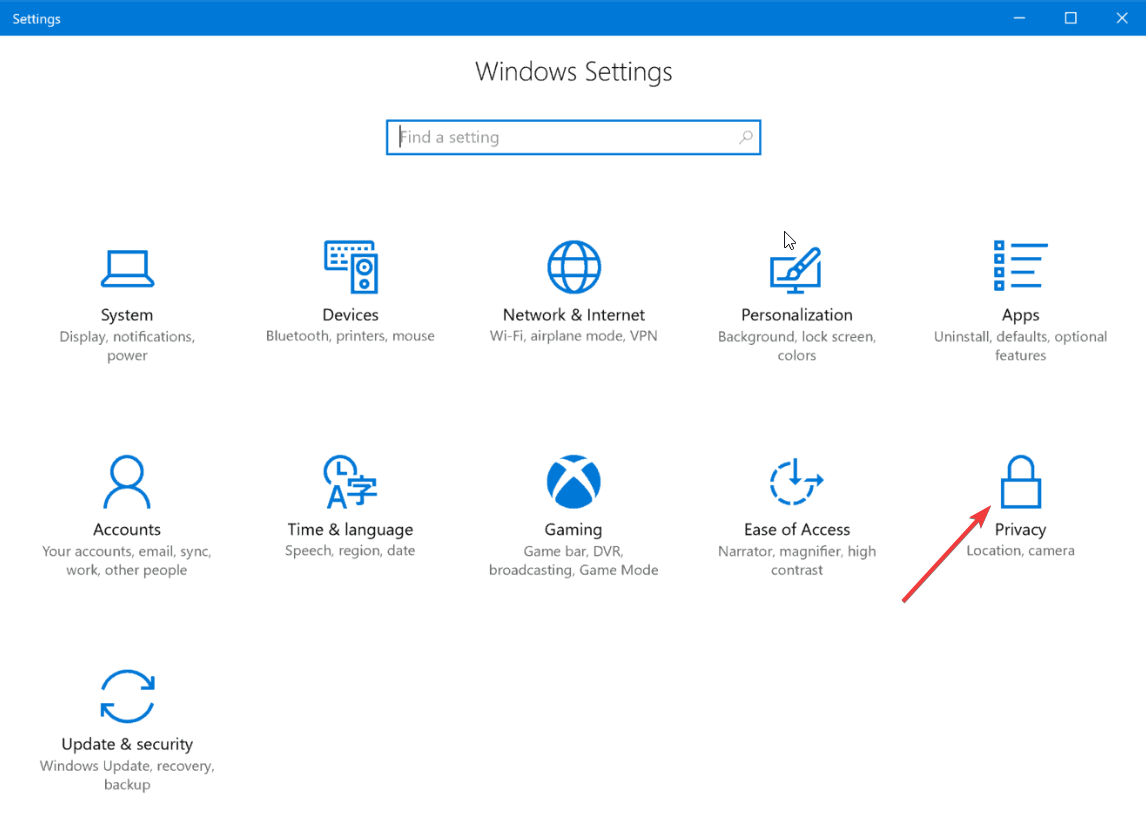Image resolution: width=1146 pixels, height=814 pixels.
Task: Select the Gaming Xbox icon
Action: 573,481
